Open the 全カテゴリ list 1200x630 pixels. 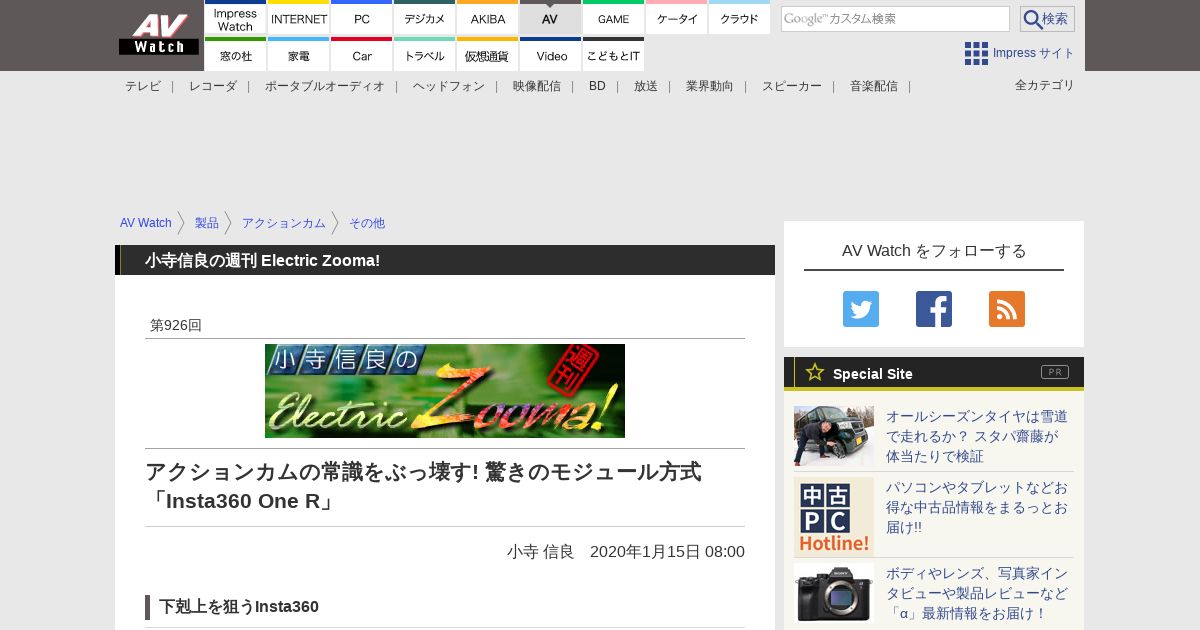pos(1045,85)
